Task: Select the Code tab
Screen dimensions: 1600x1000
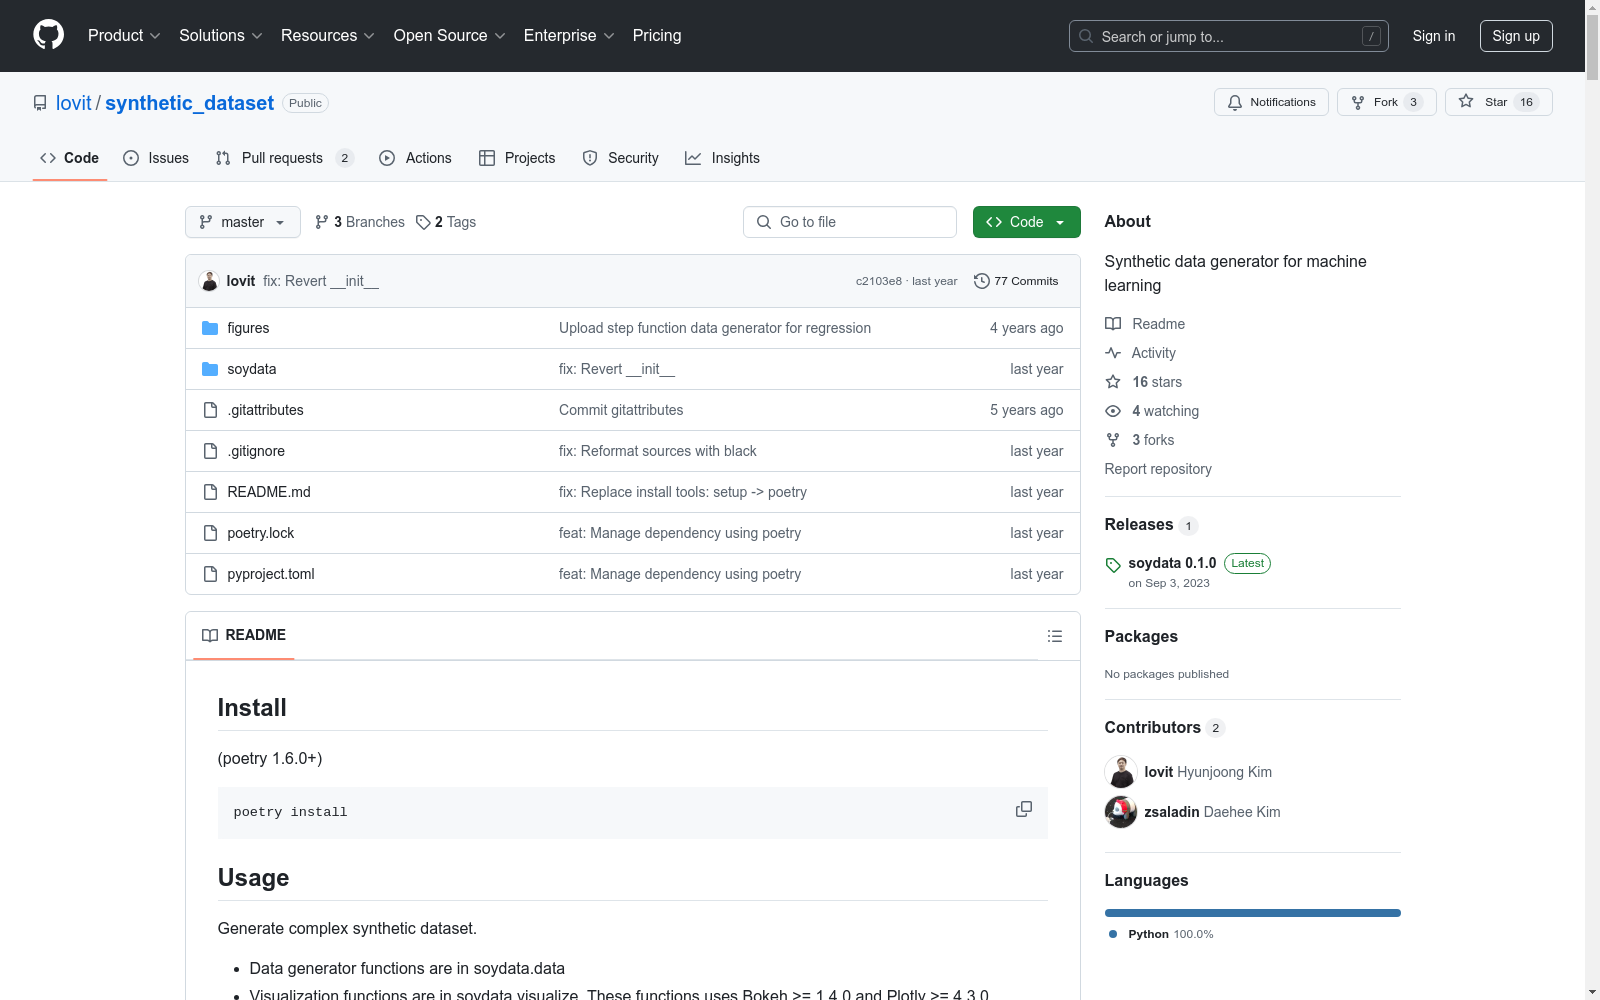Action: pos(69,158)
